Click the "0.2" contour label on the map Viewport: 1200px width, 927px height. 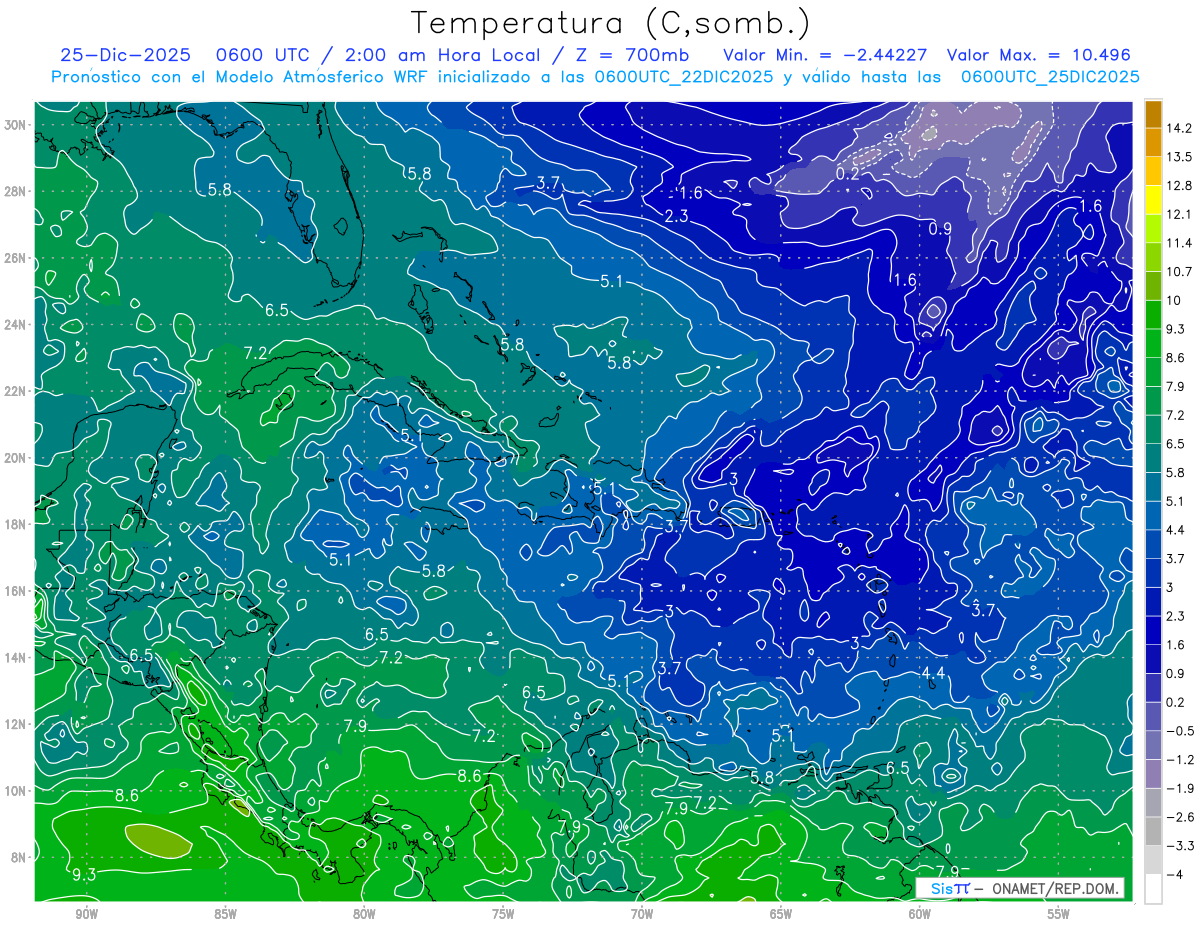pyautogui.click(x=848, y=172)
